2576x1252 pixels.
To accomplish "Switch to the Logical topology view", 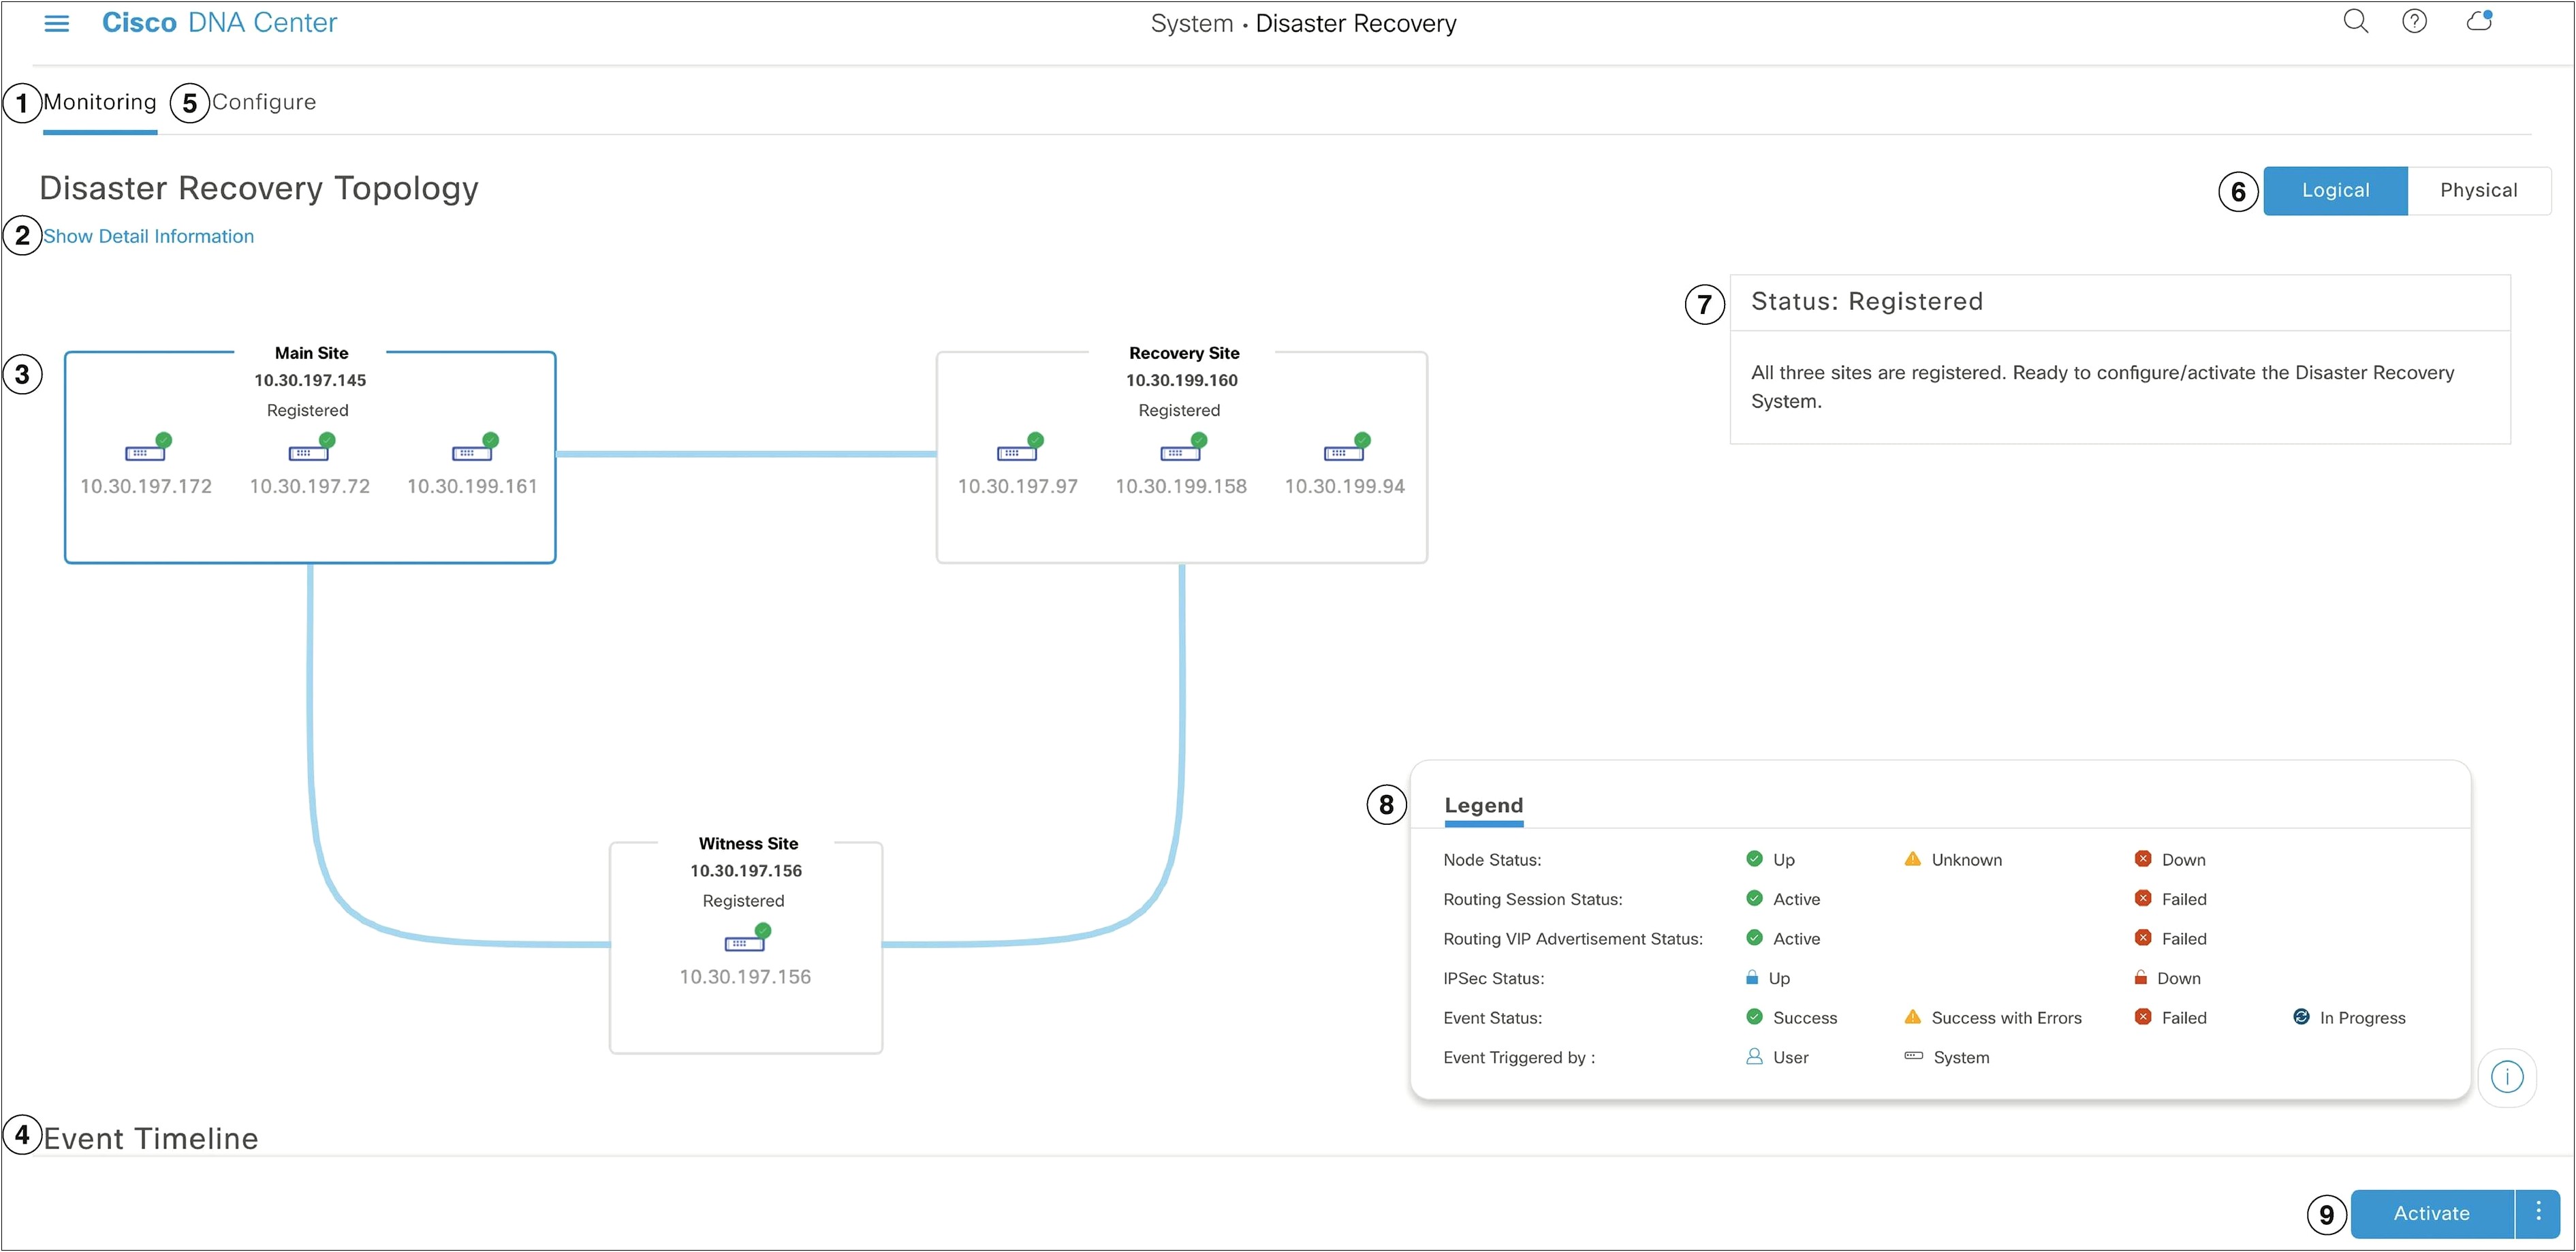I will 2333,189.
